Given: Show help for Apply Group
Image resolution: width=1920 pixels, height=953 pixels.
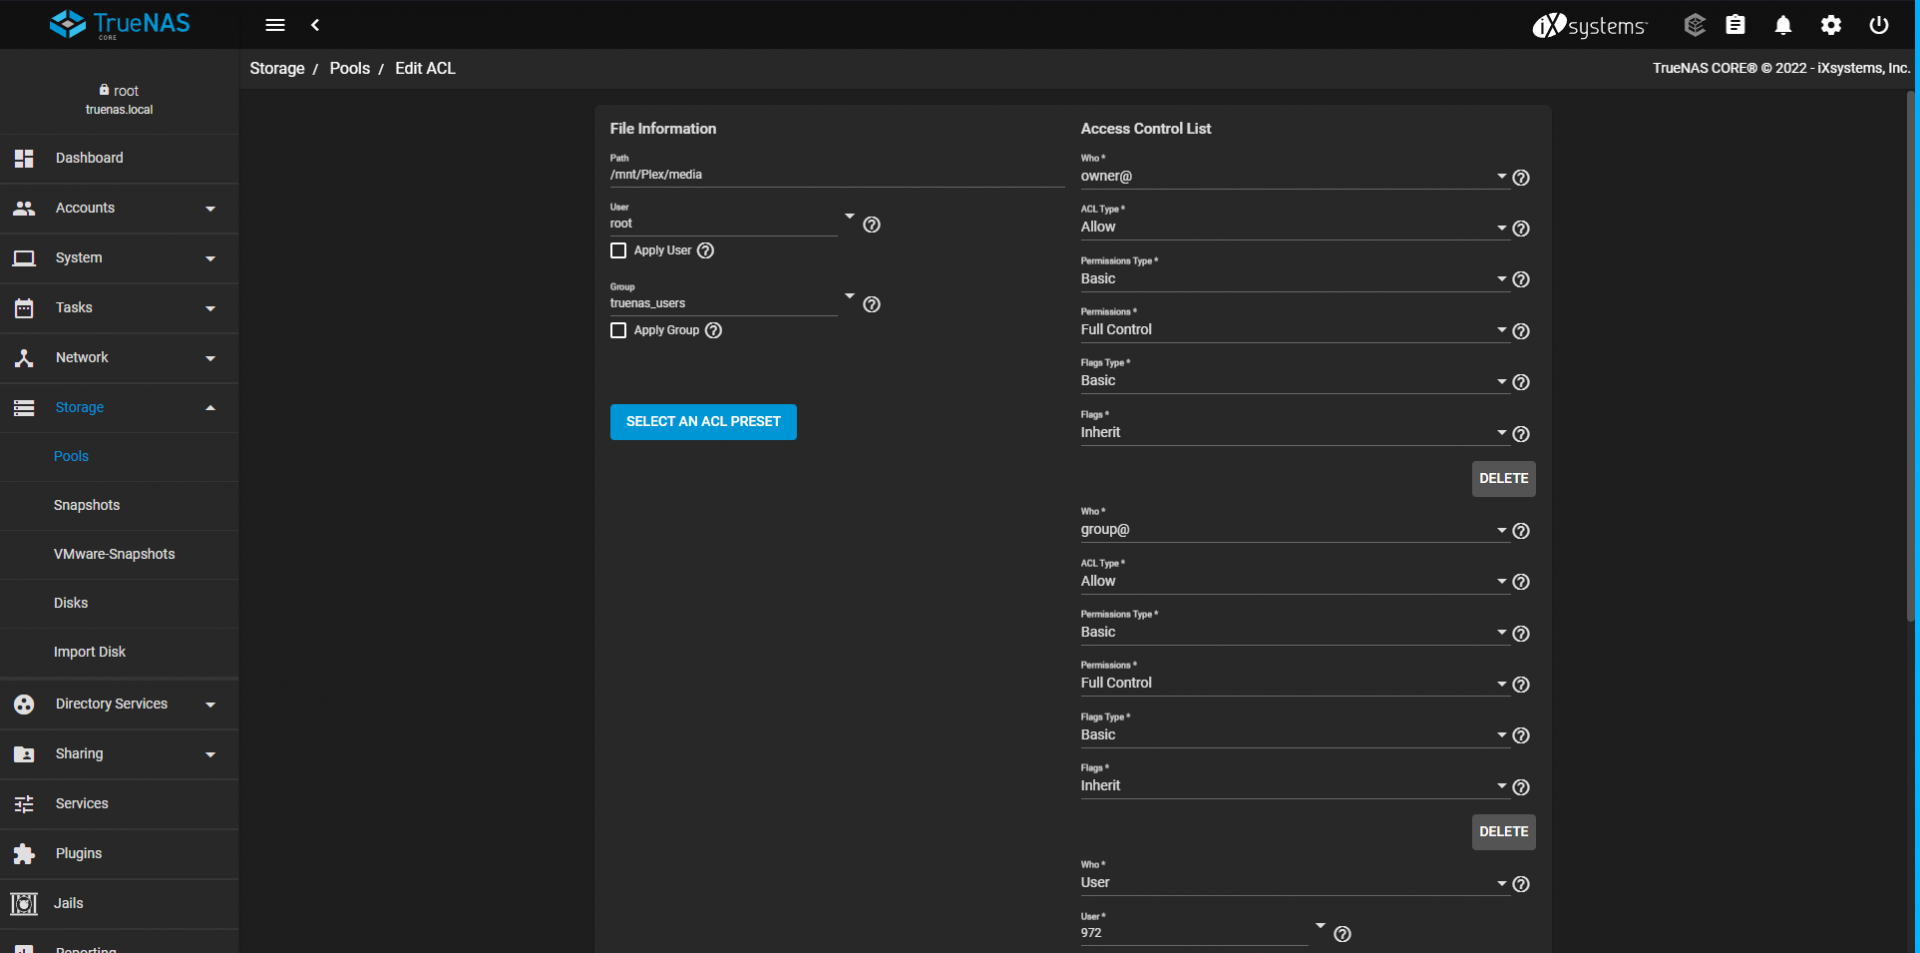Looking at the screenshot, I should [x=714, y=331].
